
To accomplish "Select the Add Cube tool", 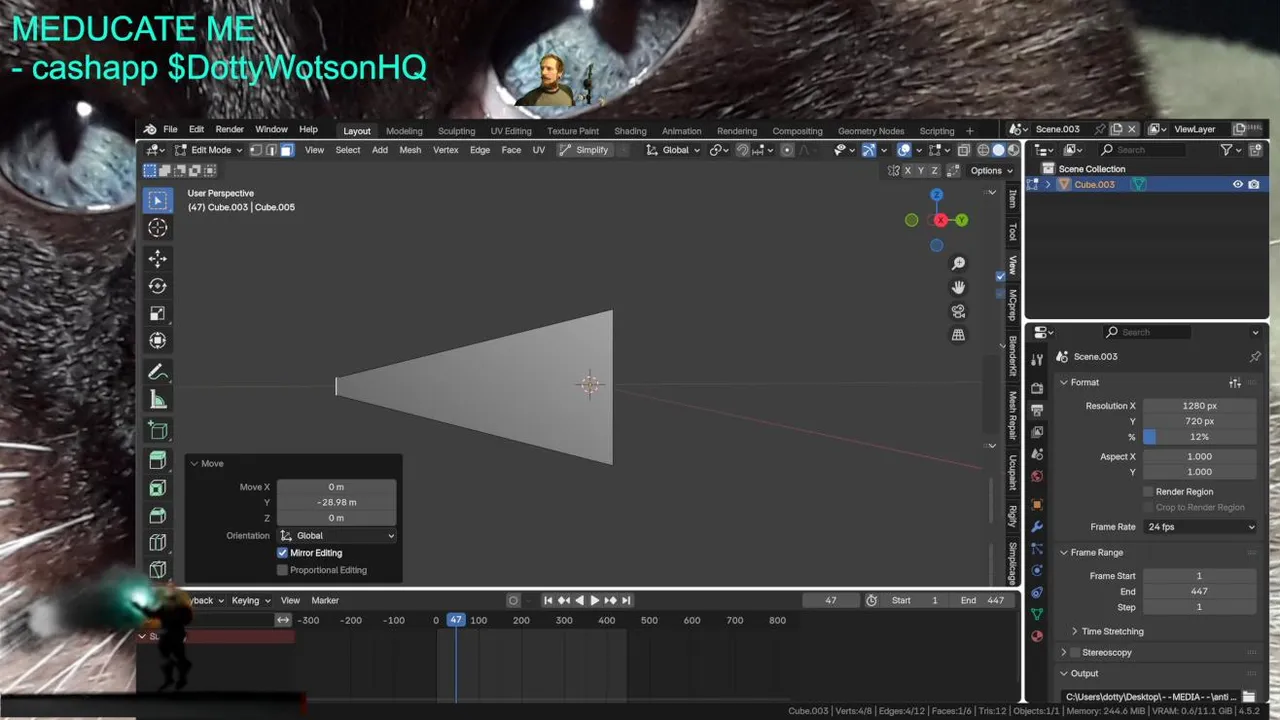I will [x=157, y=430].
